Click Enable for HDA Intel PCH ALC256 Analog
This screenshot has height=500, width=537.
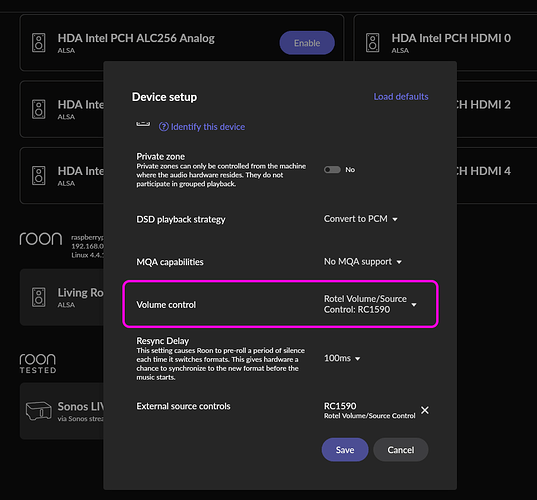pyautogui.click(x=307, y=43)
